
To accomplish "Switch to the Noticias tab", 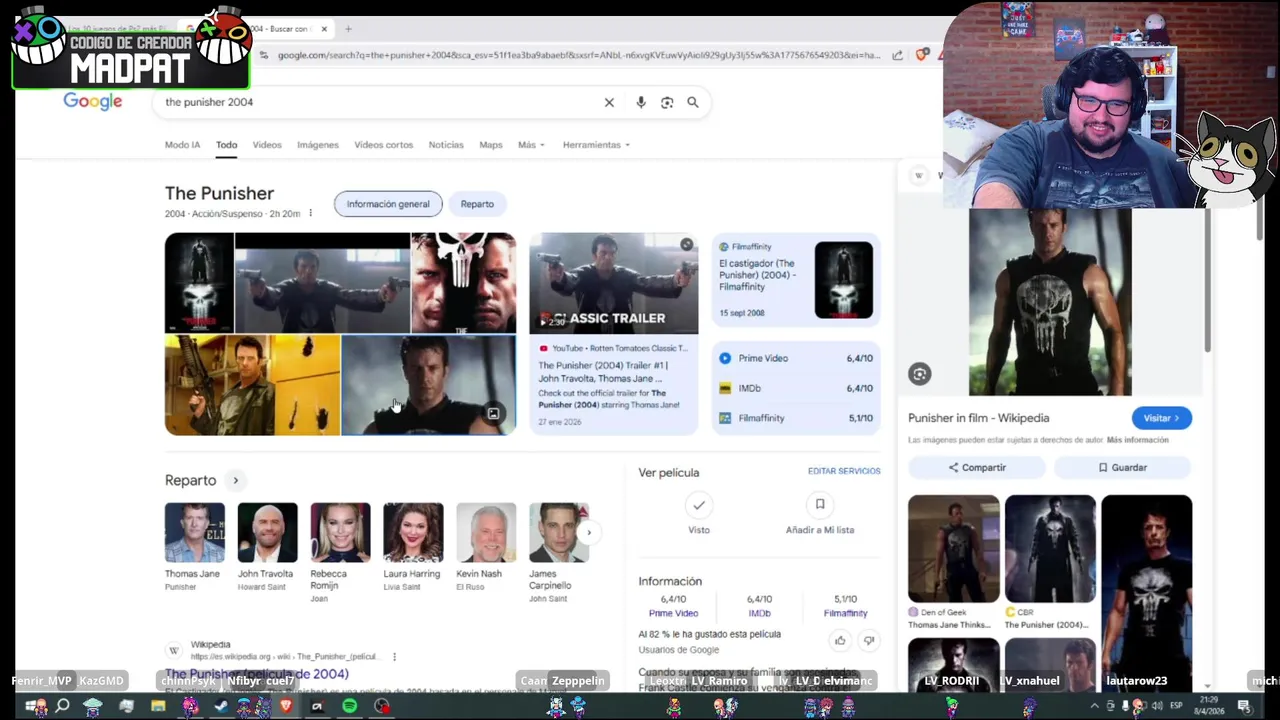I will pyautogui.click(x=446, y=145).
